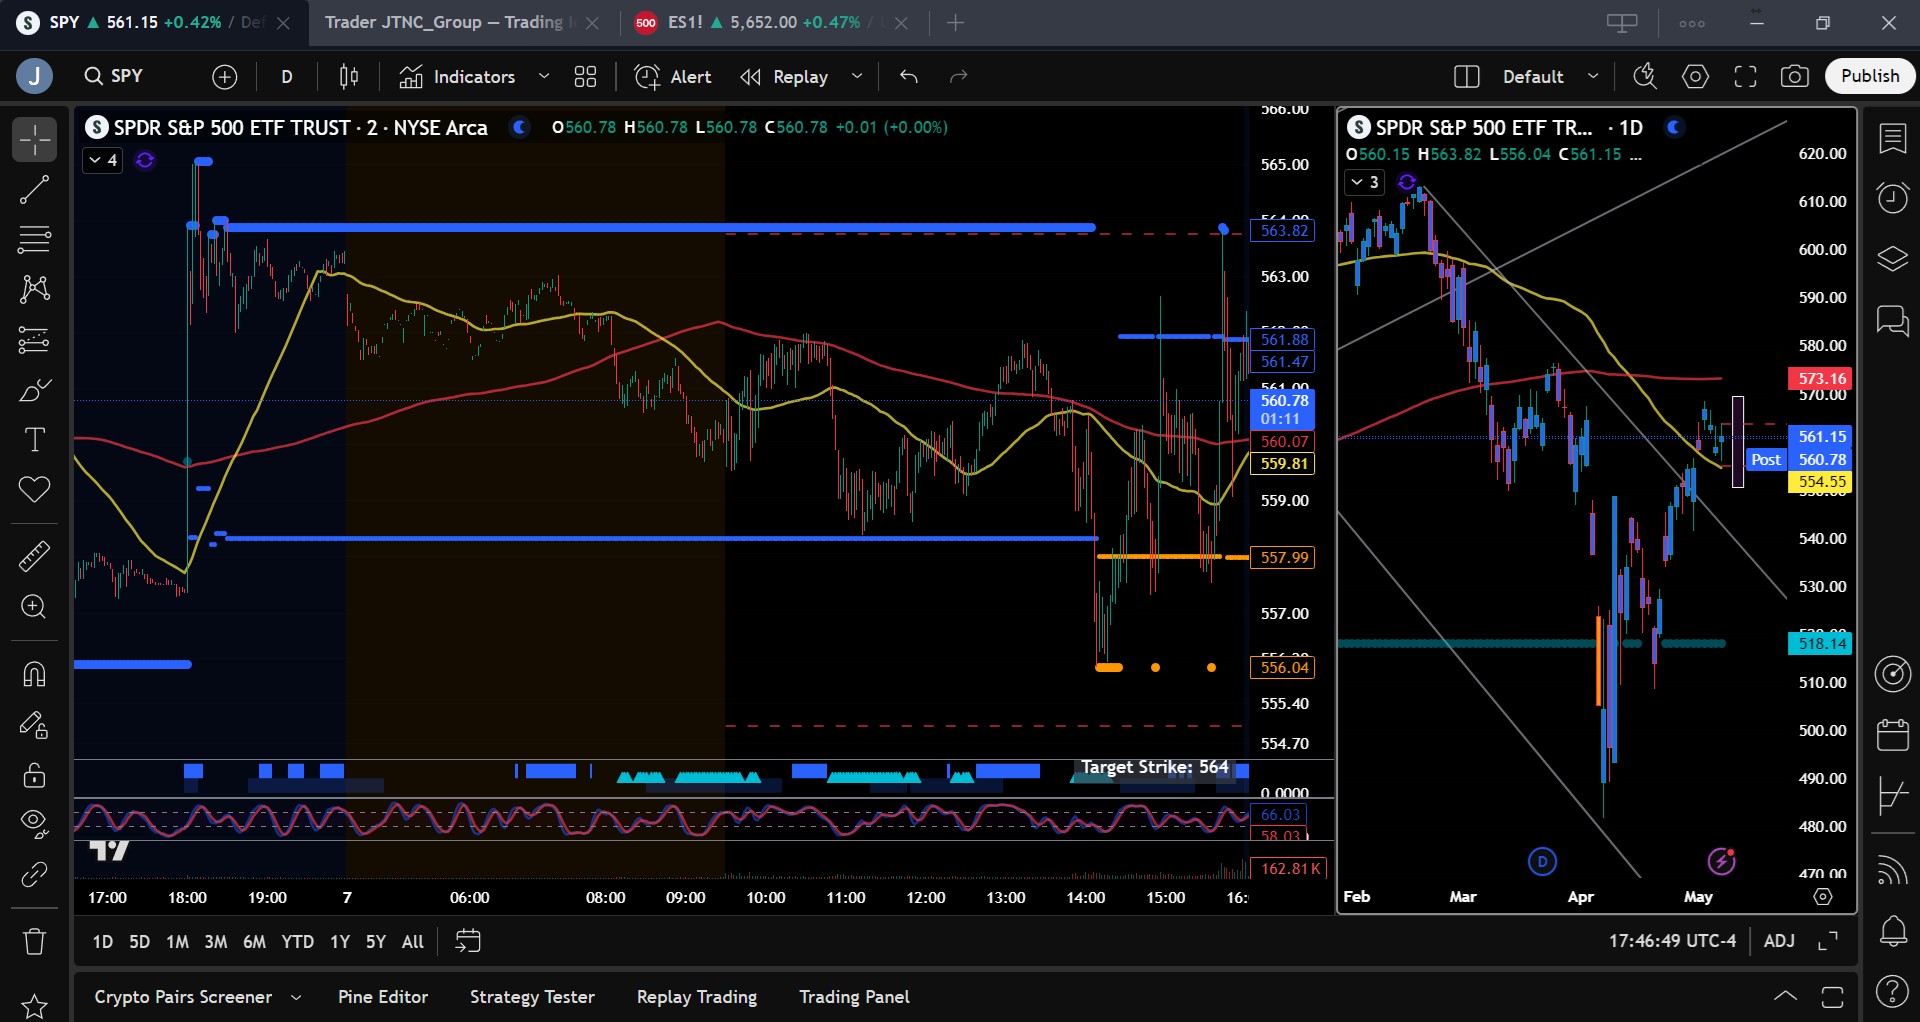Open the Pine Editor tab
This screenshot has width=1920, height=1022.
(x=383, y=997)
